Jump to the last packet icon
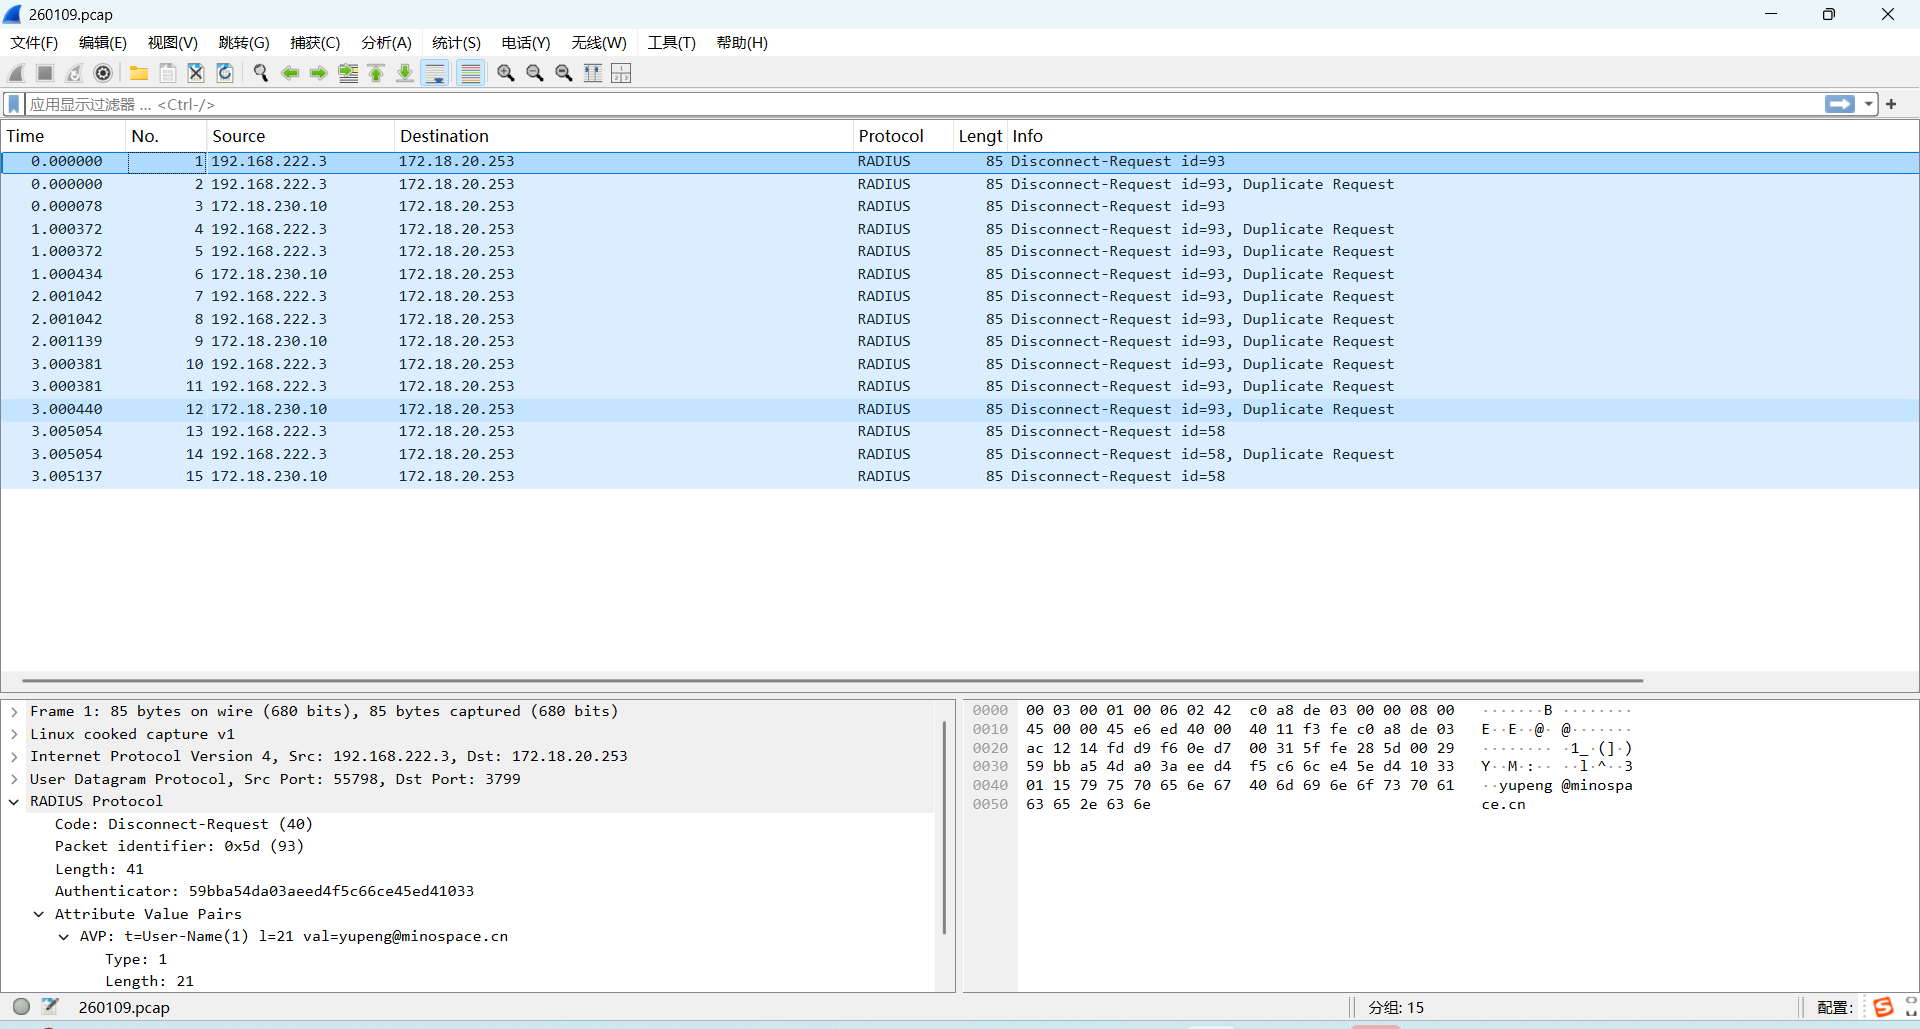This screenshot has width=1920, height=1029. (x=405, y=73)
